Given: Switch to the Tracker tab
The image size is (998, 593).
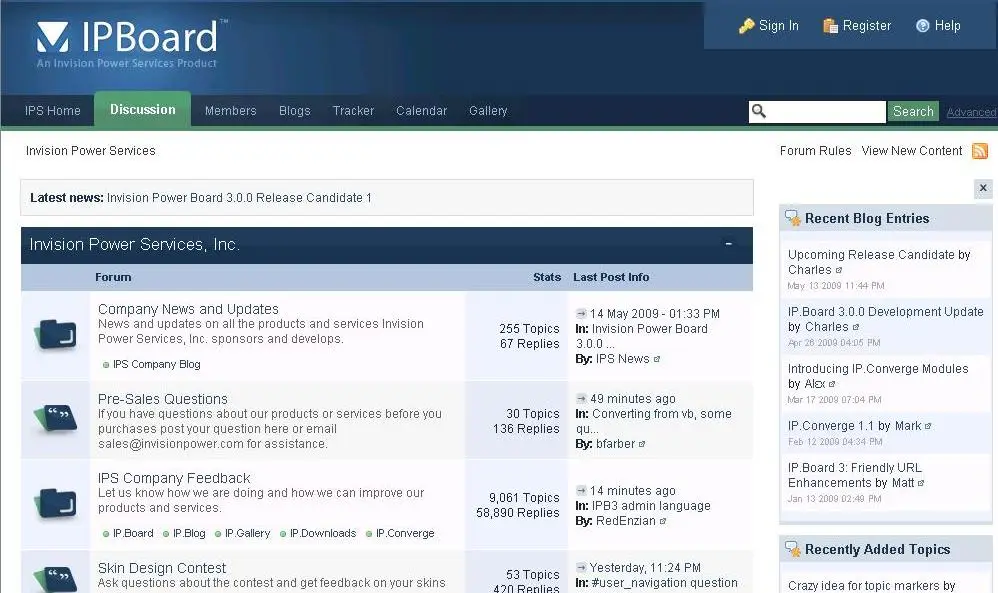Looking at the screenshot, I should [x=353, y=111].
